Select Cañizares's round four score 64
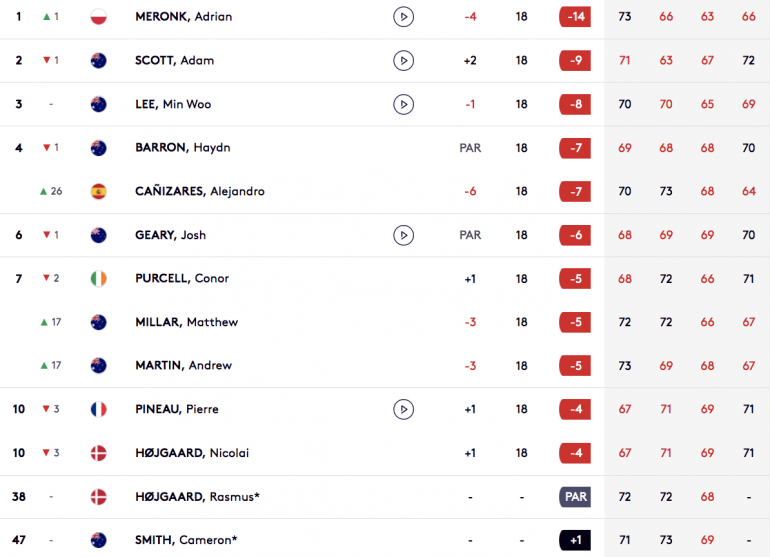 [x=748, y=191]
